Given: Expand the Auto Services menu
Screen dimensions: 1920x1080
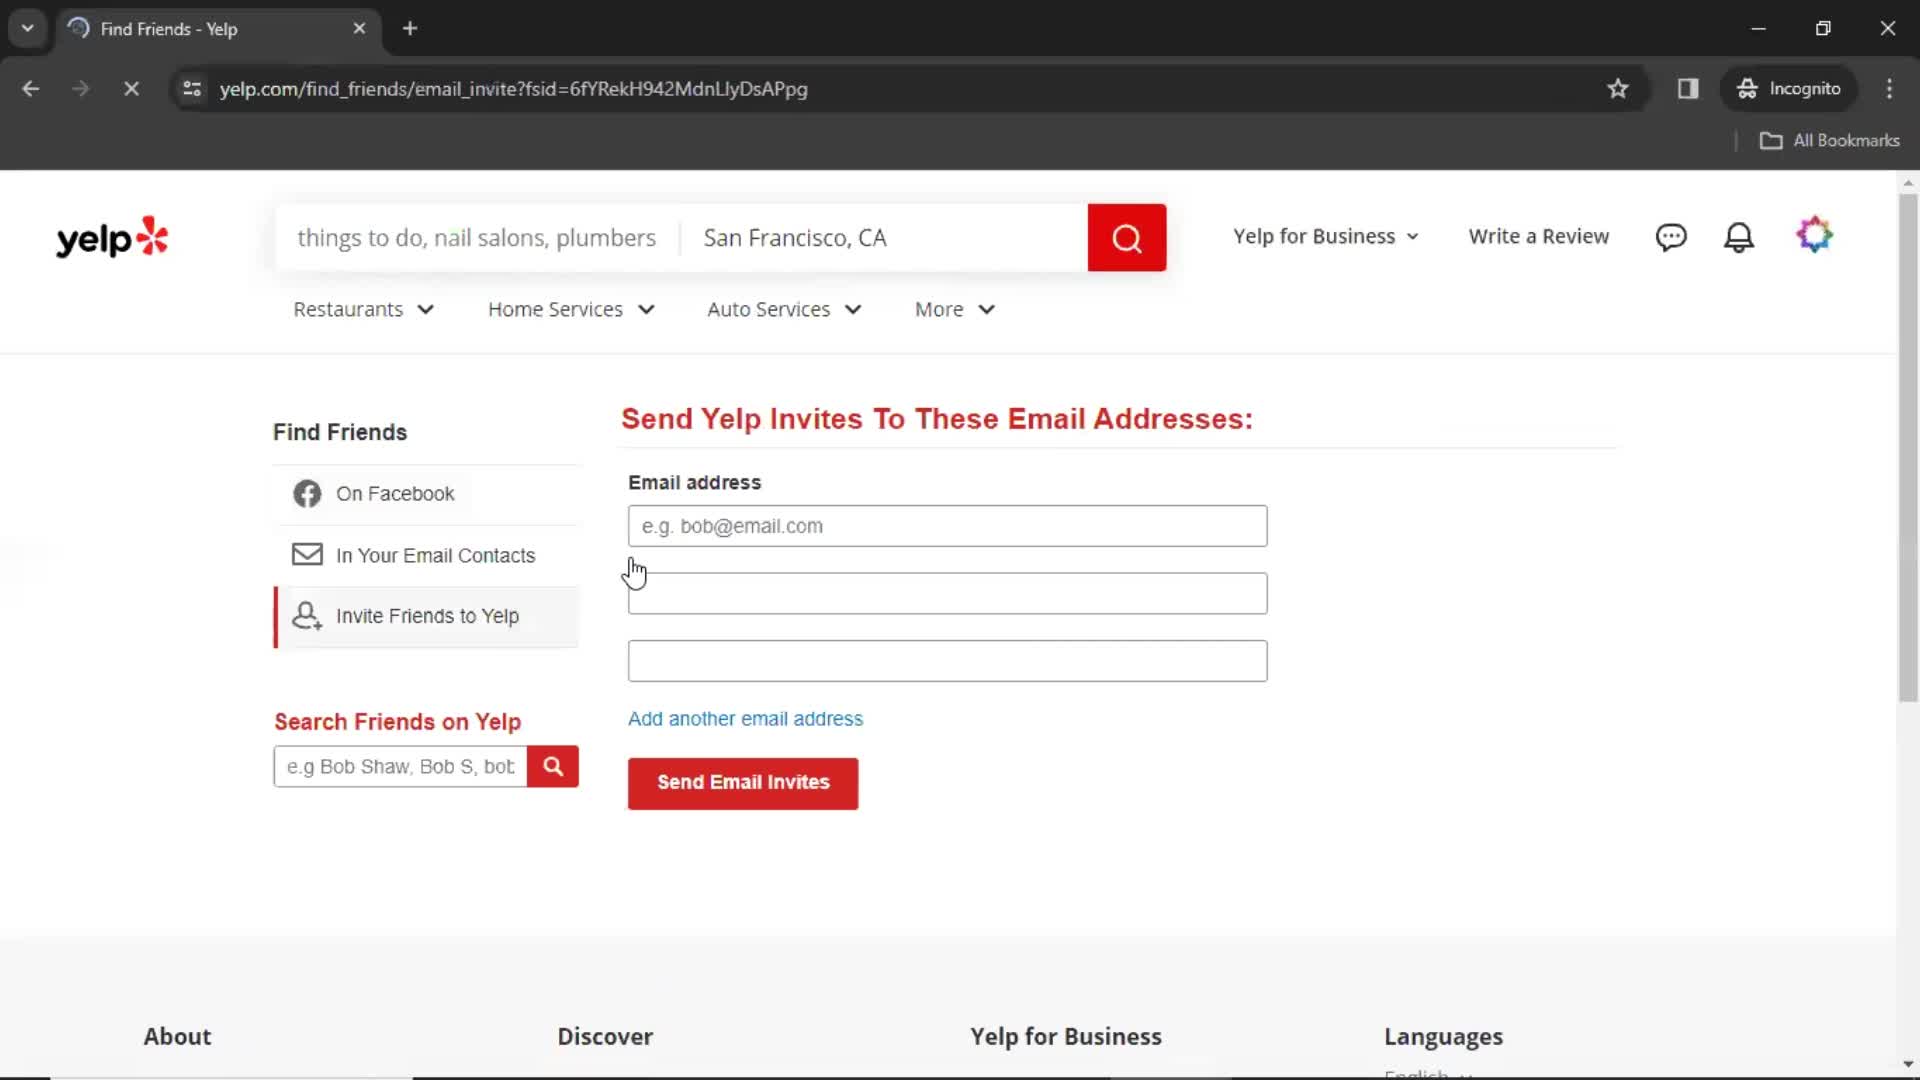Looking at the screenshot, I should pyautogui.click(x=784, y=310).
